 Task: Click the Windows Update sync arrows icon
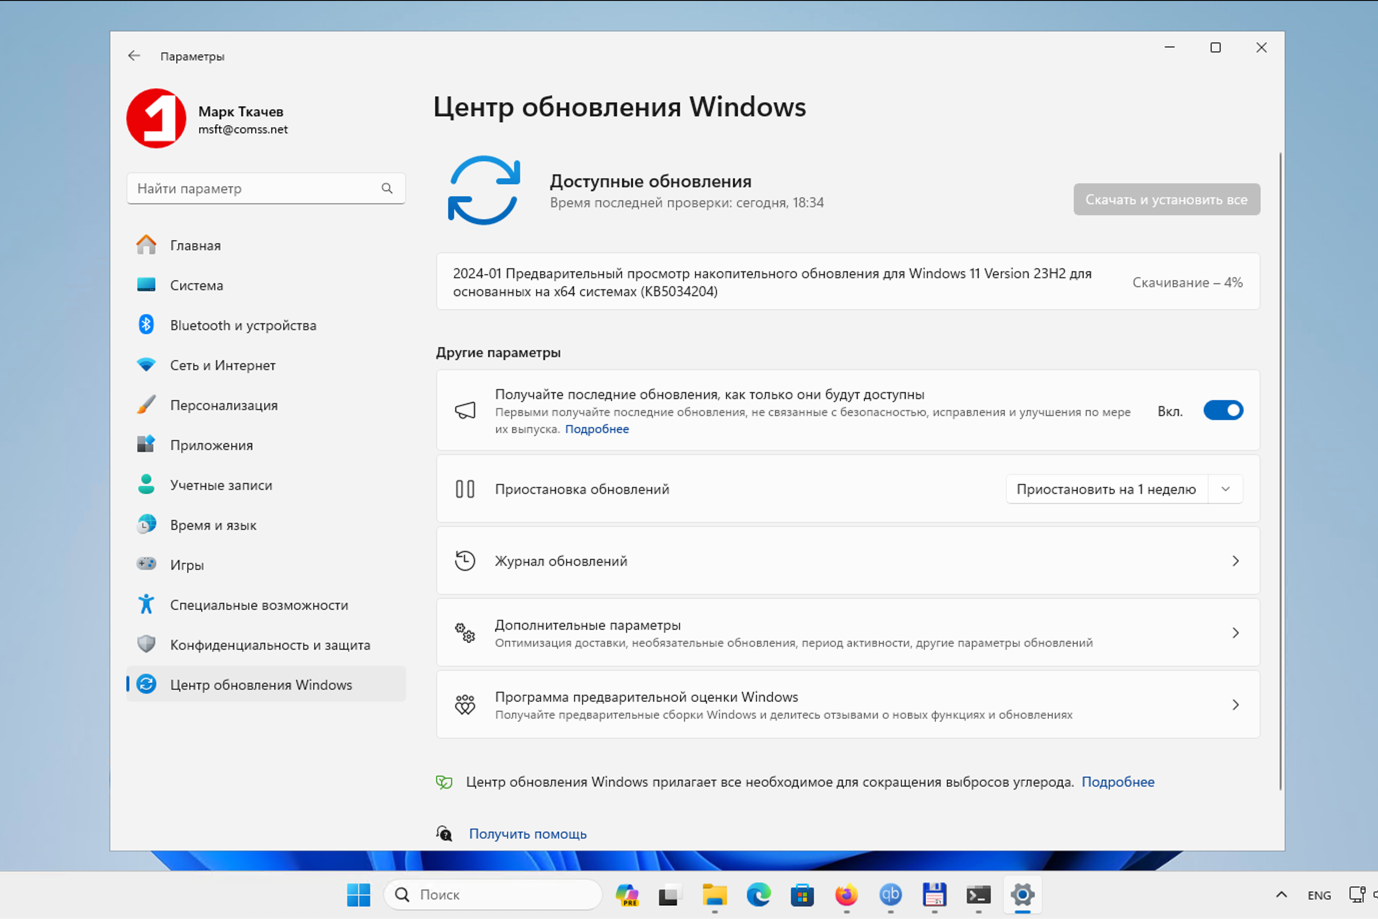pos(484,190)
